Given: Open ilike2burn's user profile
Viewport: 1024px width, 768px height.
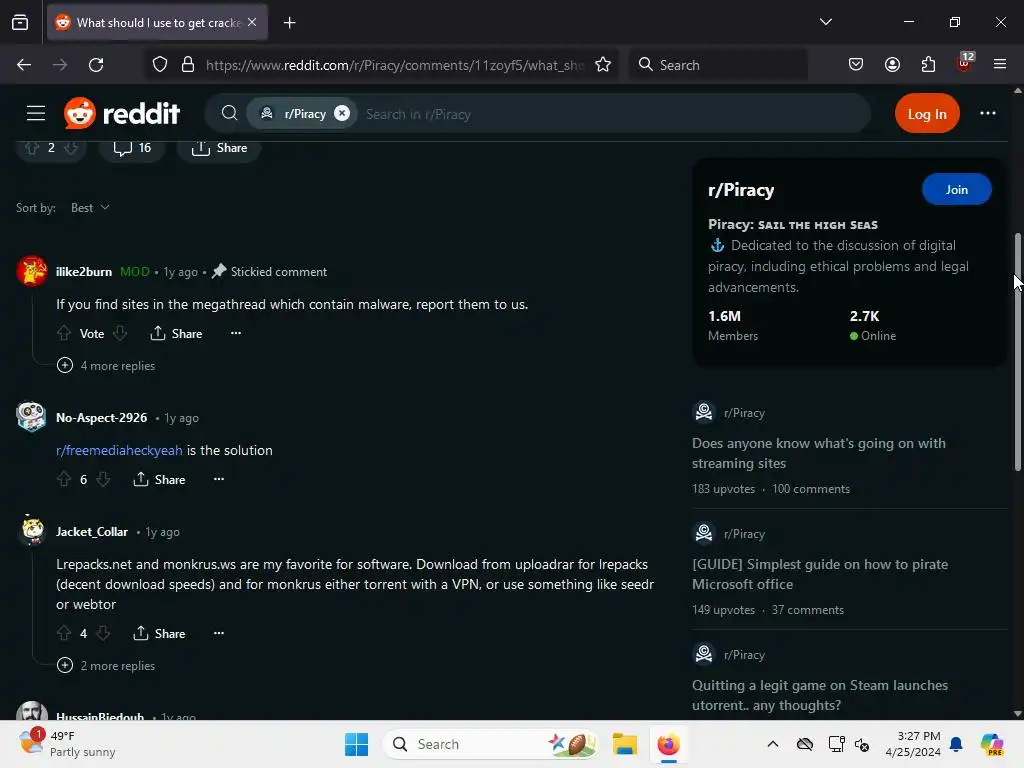Looking at the screenshot, I should click(x=84, y=272).
